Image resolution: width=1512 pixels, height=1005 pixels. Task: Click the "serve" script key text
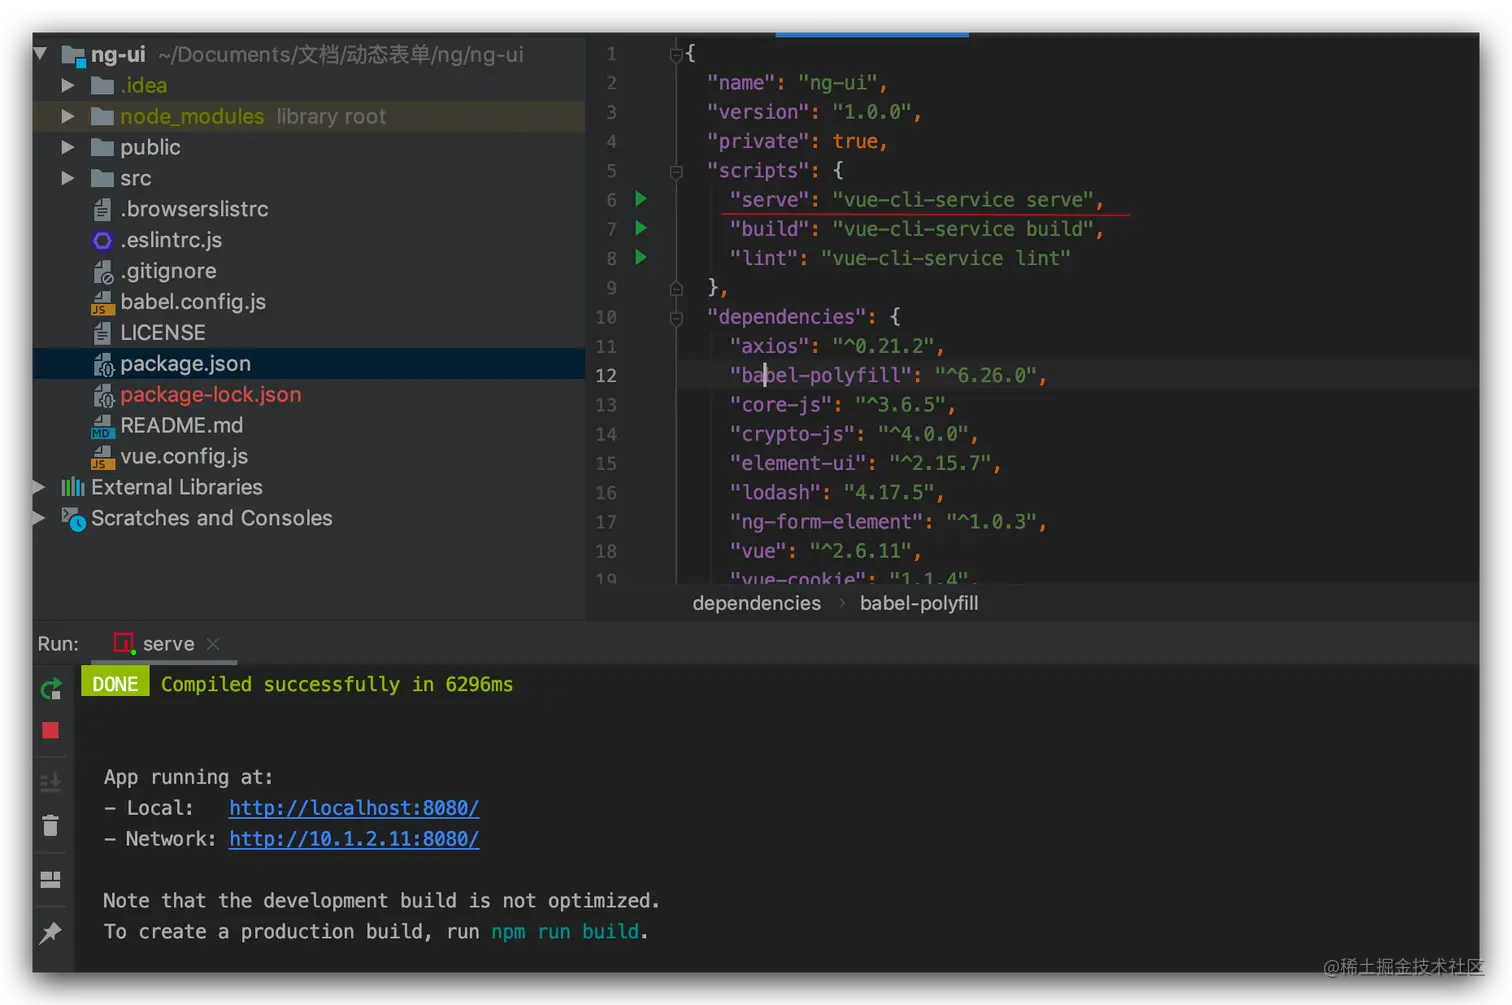[x=769, y=200]
